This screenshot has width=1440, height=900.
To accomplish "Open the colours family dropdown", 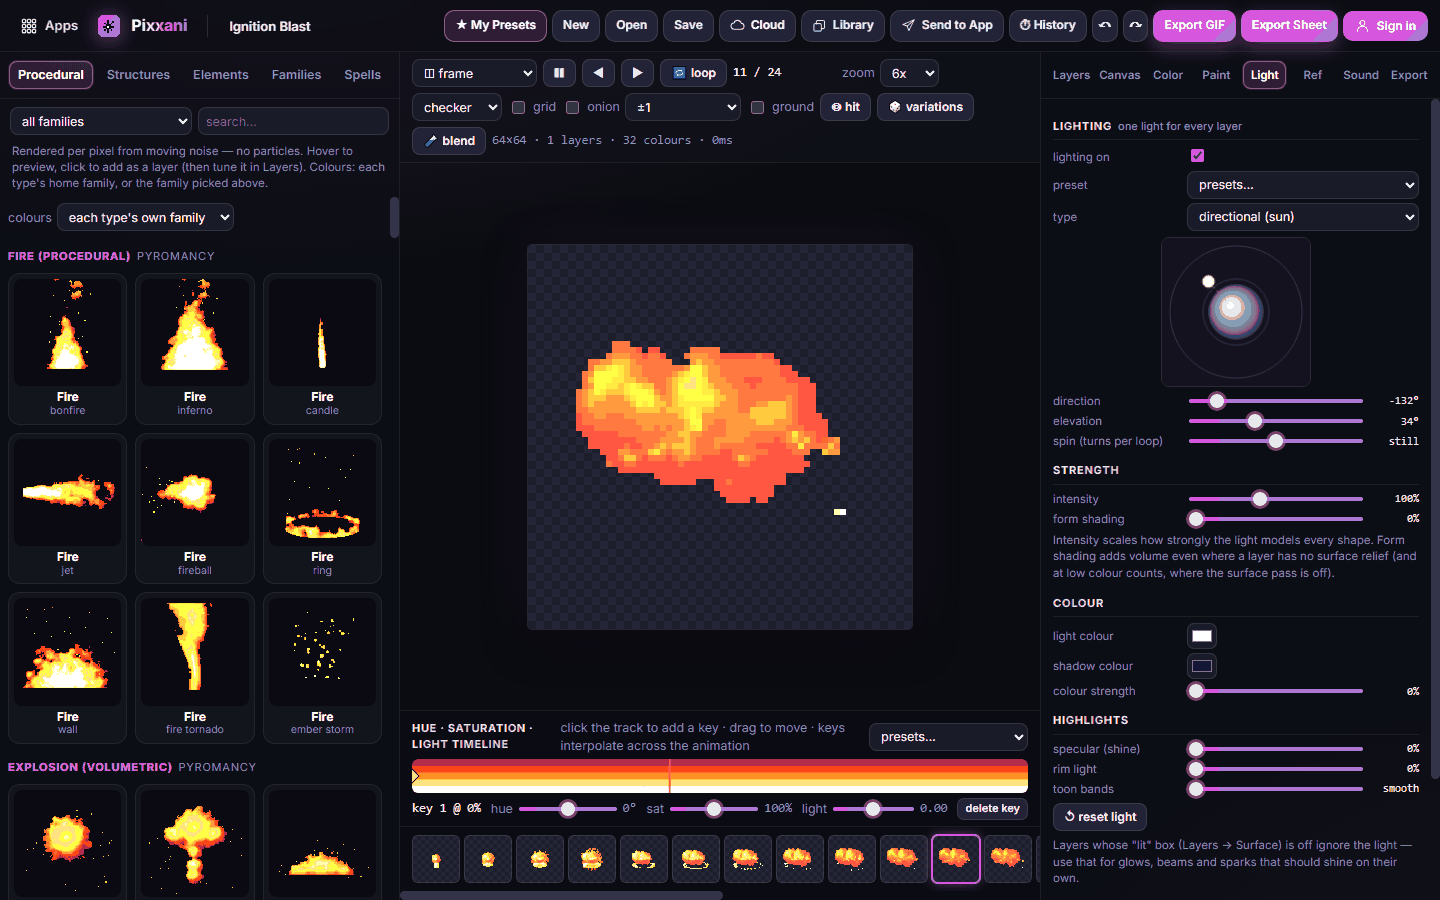I will tap(146, 217).
